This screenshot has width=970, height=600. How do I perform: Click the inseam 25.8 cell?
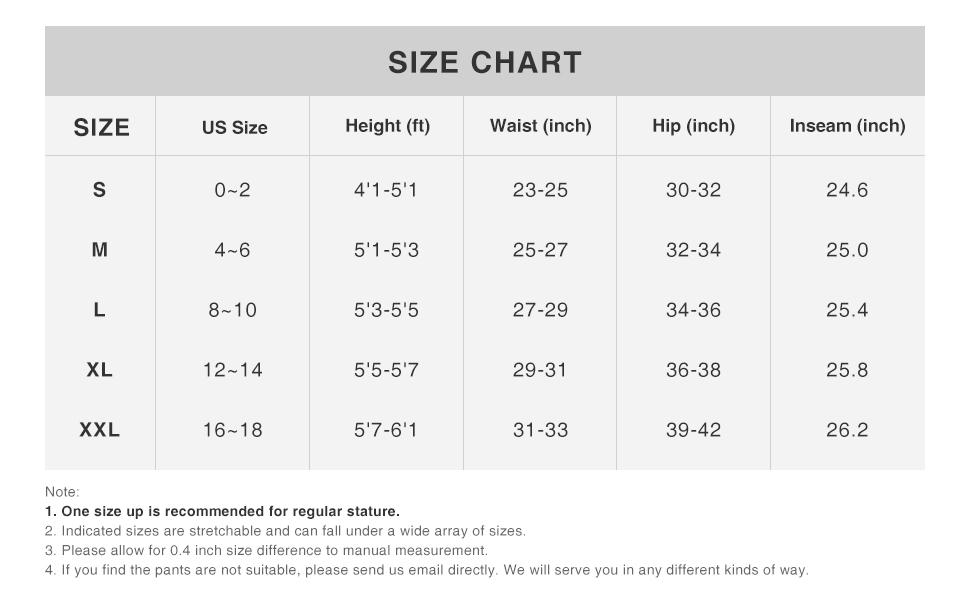[x=847, y=370]
